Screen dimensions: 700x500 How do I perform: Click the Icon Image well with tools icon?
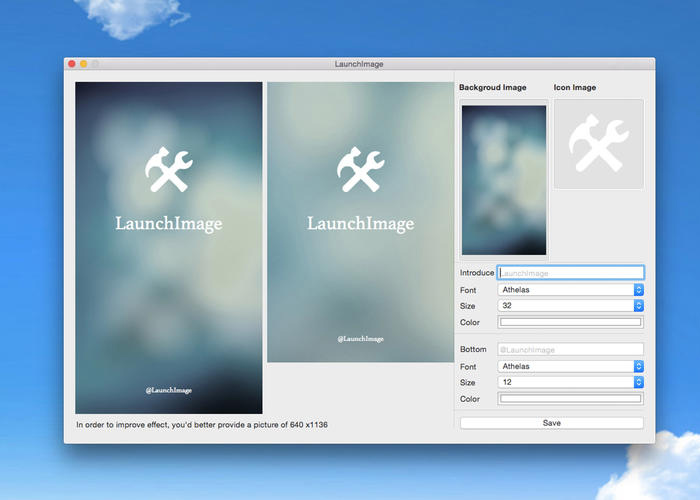click(x=598, y=143)
